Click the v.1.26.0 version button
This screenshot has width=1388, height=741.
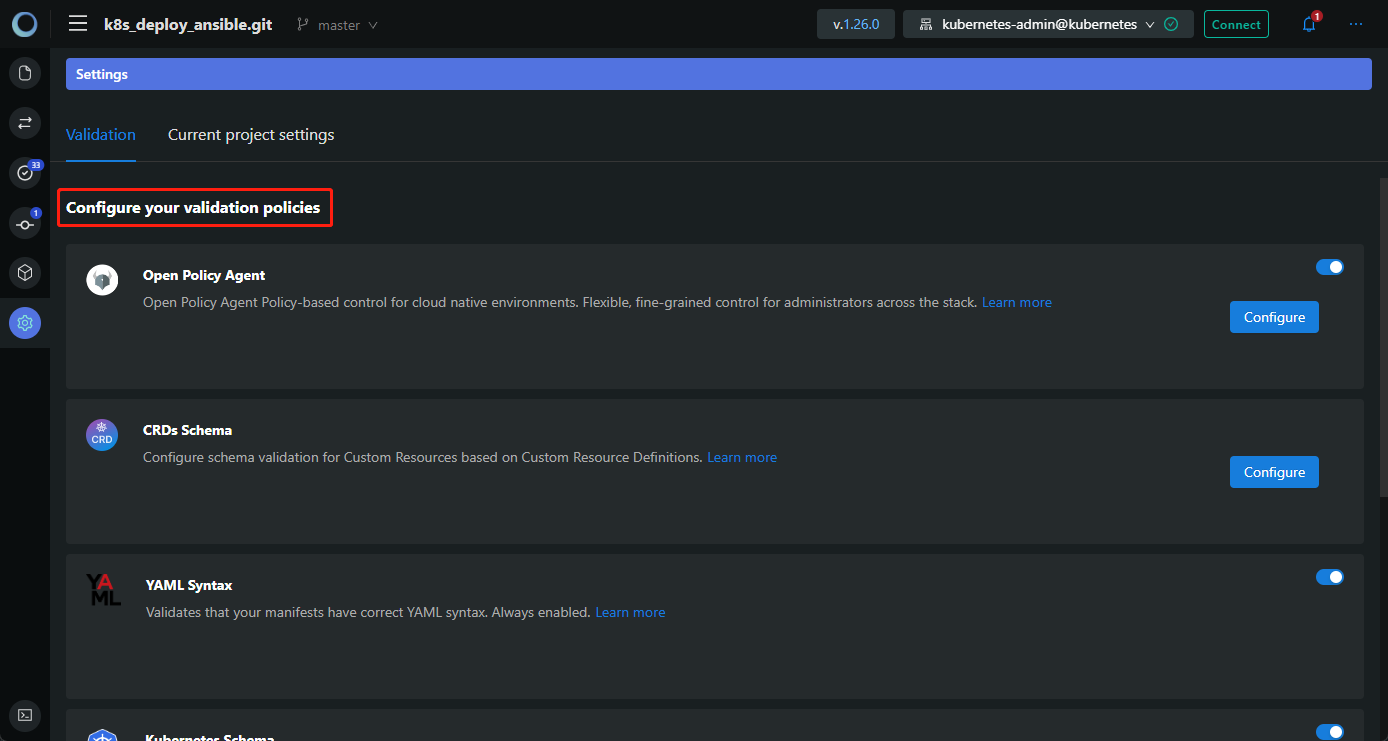pos(856,24)
